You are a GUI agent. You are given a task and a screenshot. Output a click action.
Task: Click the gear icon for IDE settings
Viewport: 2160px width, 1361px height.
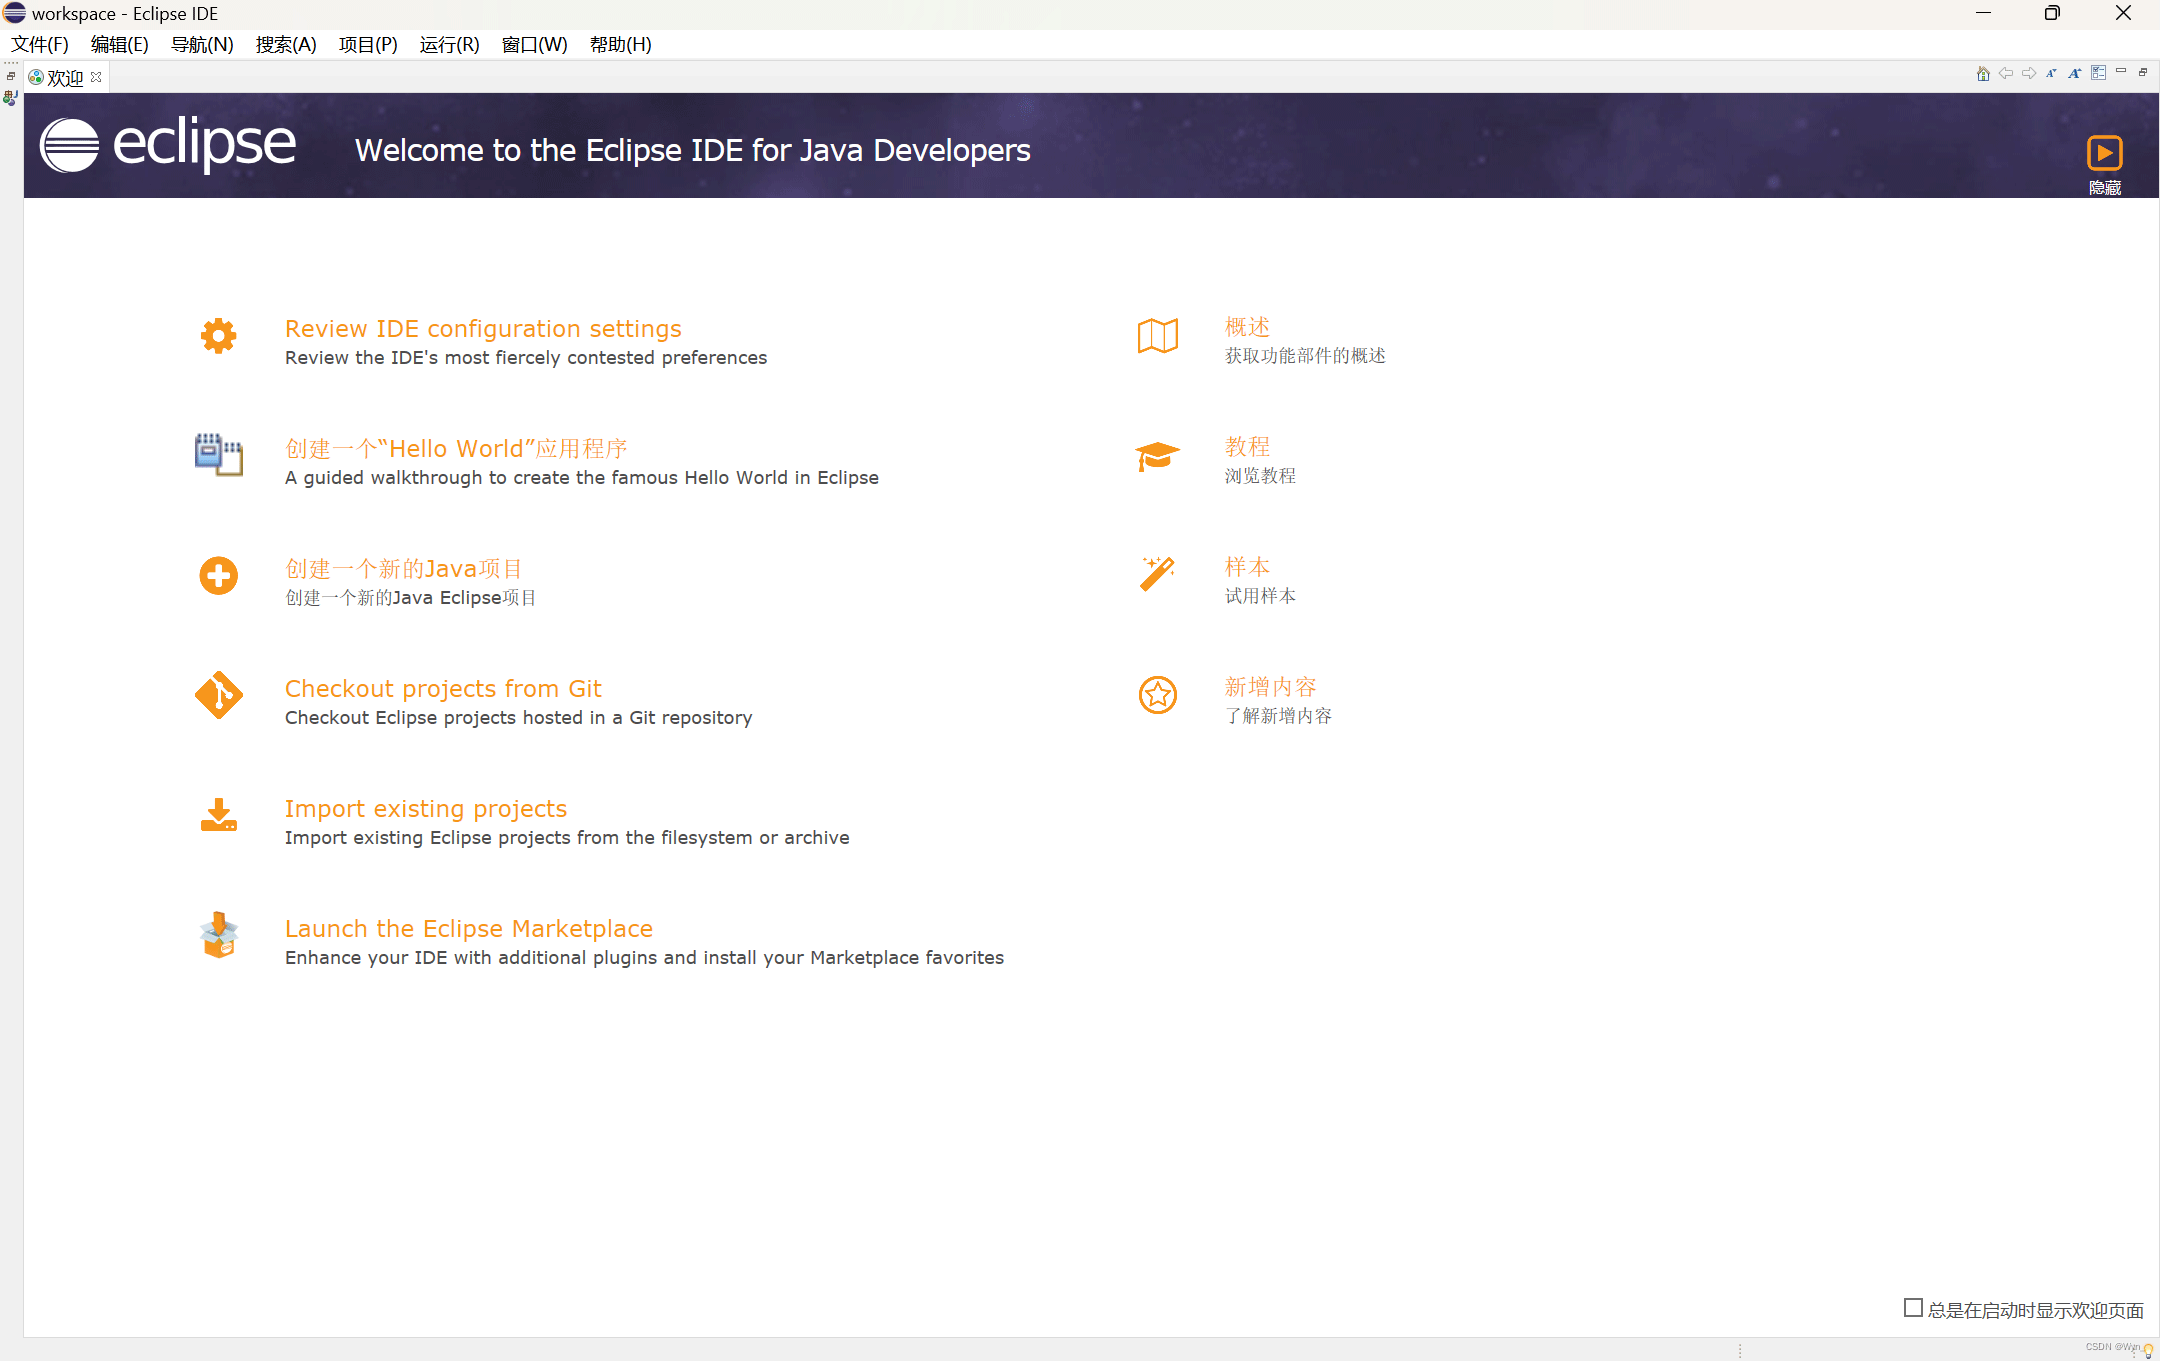[x=218, y=336]
